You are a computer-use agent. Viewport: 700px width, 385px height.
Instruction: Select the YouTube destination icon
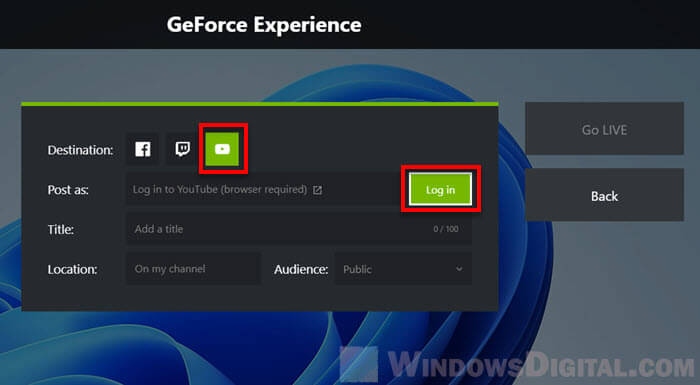pos(222,149)
